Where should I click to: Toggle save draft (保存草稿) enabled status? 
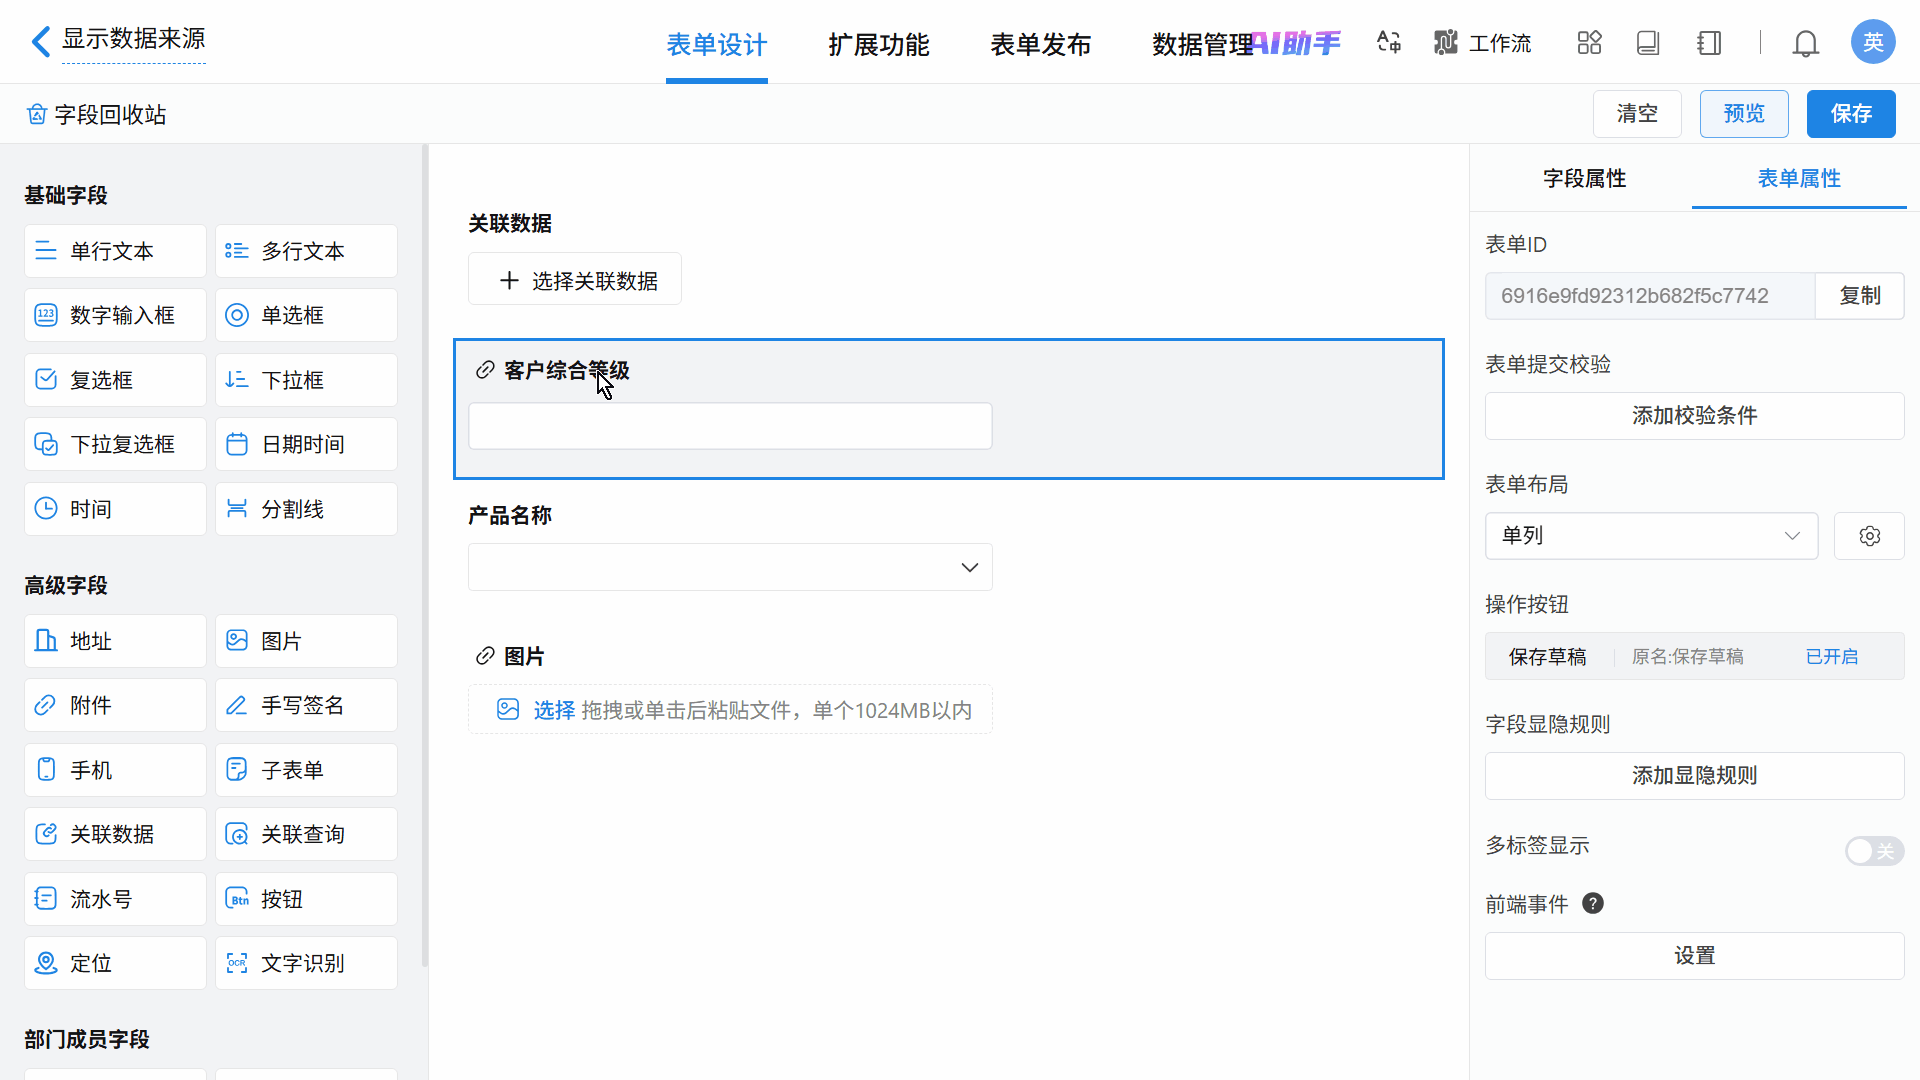pos(1831,657)
